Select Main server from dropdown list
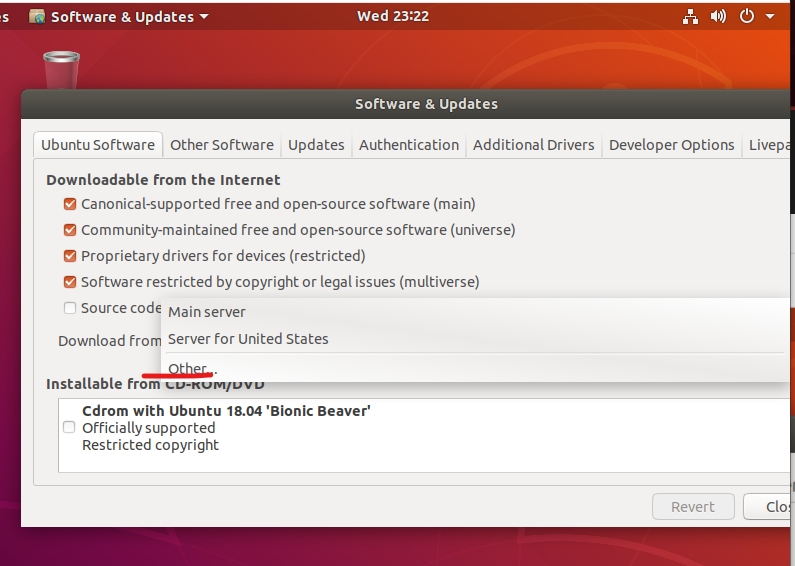Viewport: 795px width, 566px height. point(207,312)
